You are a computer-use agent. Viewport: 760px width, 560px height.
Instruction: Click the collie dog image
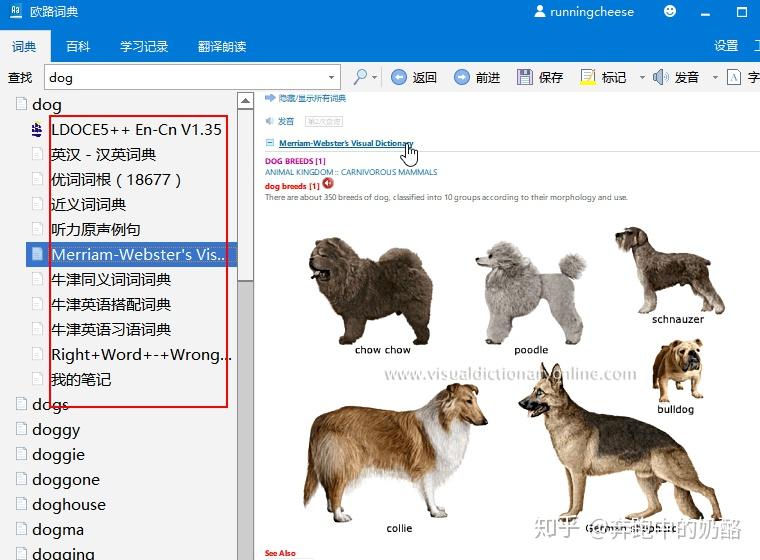[395, 453]
